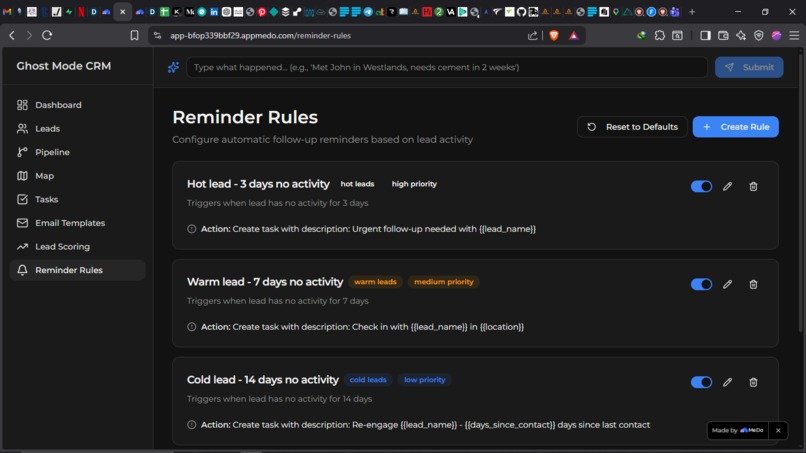Open the Dashboard page in sidebar
The width and height of the screenshot is (806, 453).
[x=77, y=105]
